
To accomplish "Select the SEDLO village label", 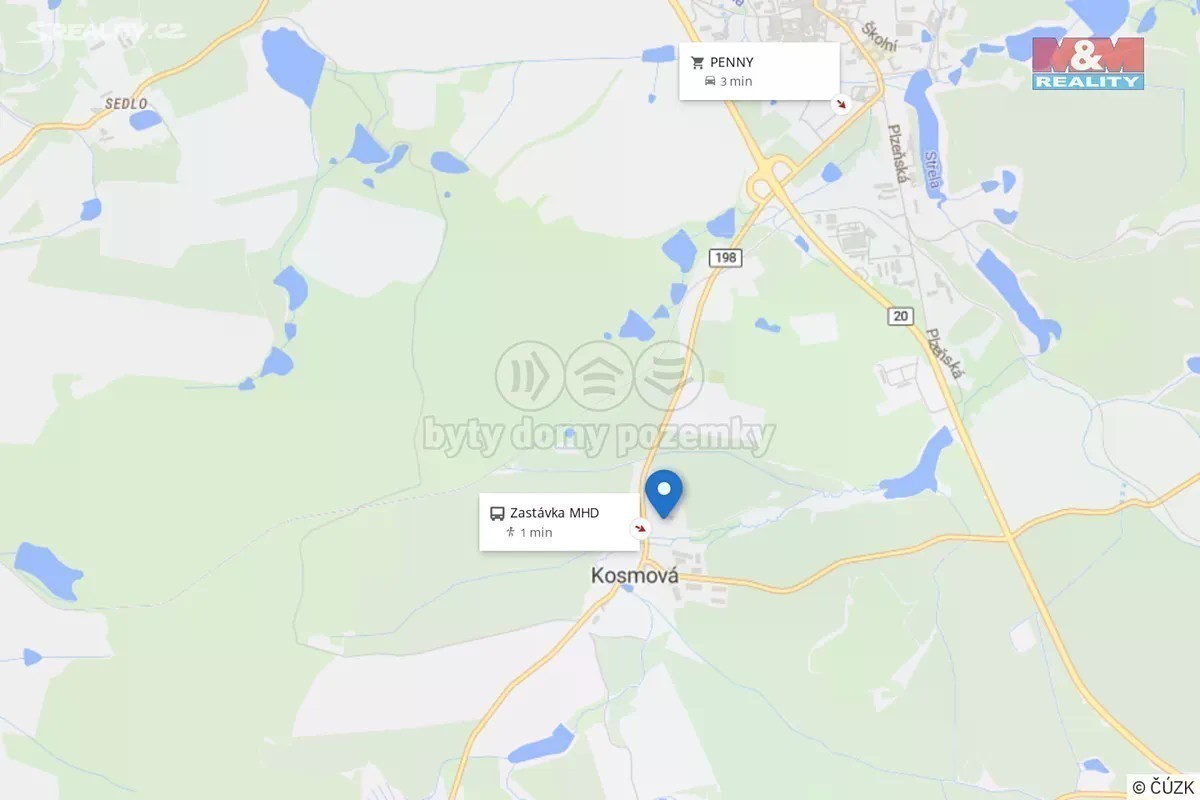I will point(127,103).
